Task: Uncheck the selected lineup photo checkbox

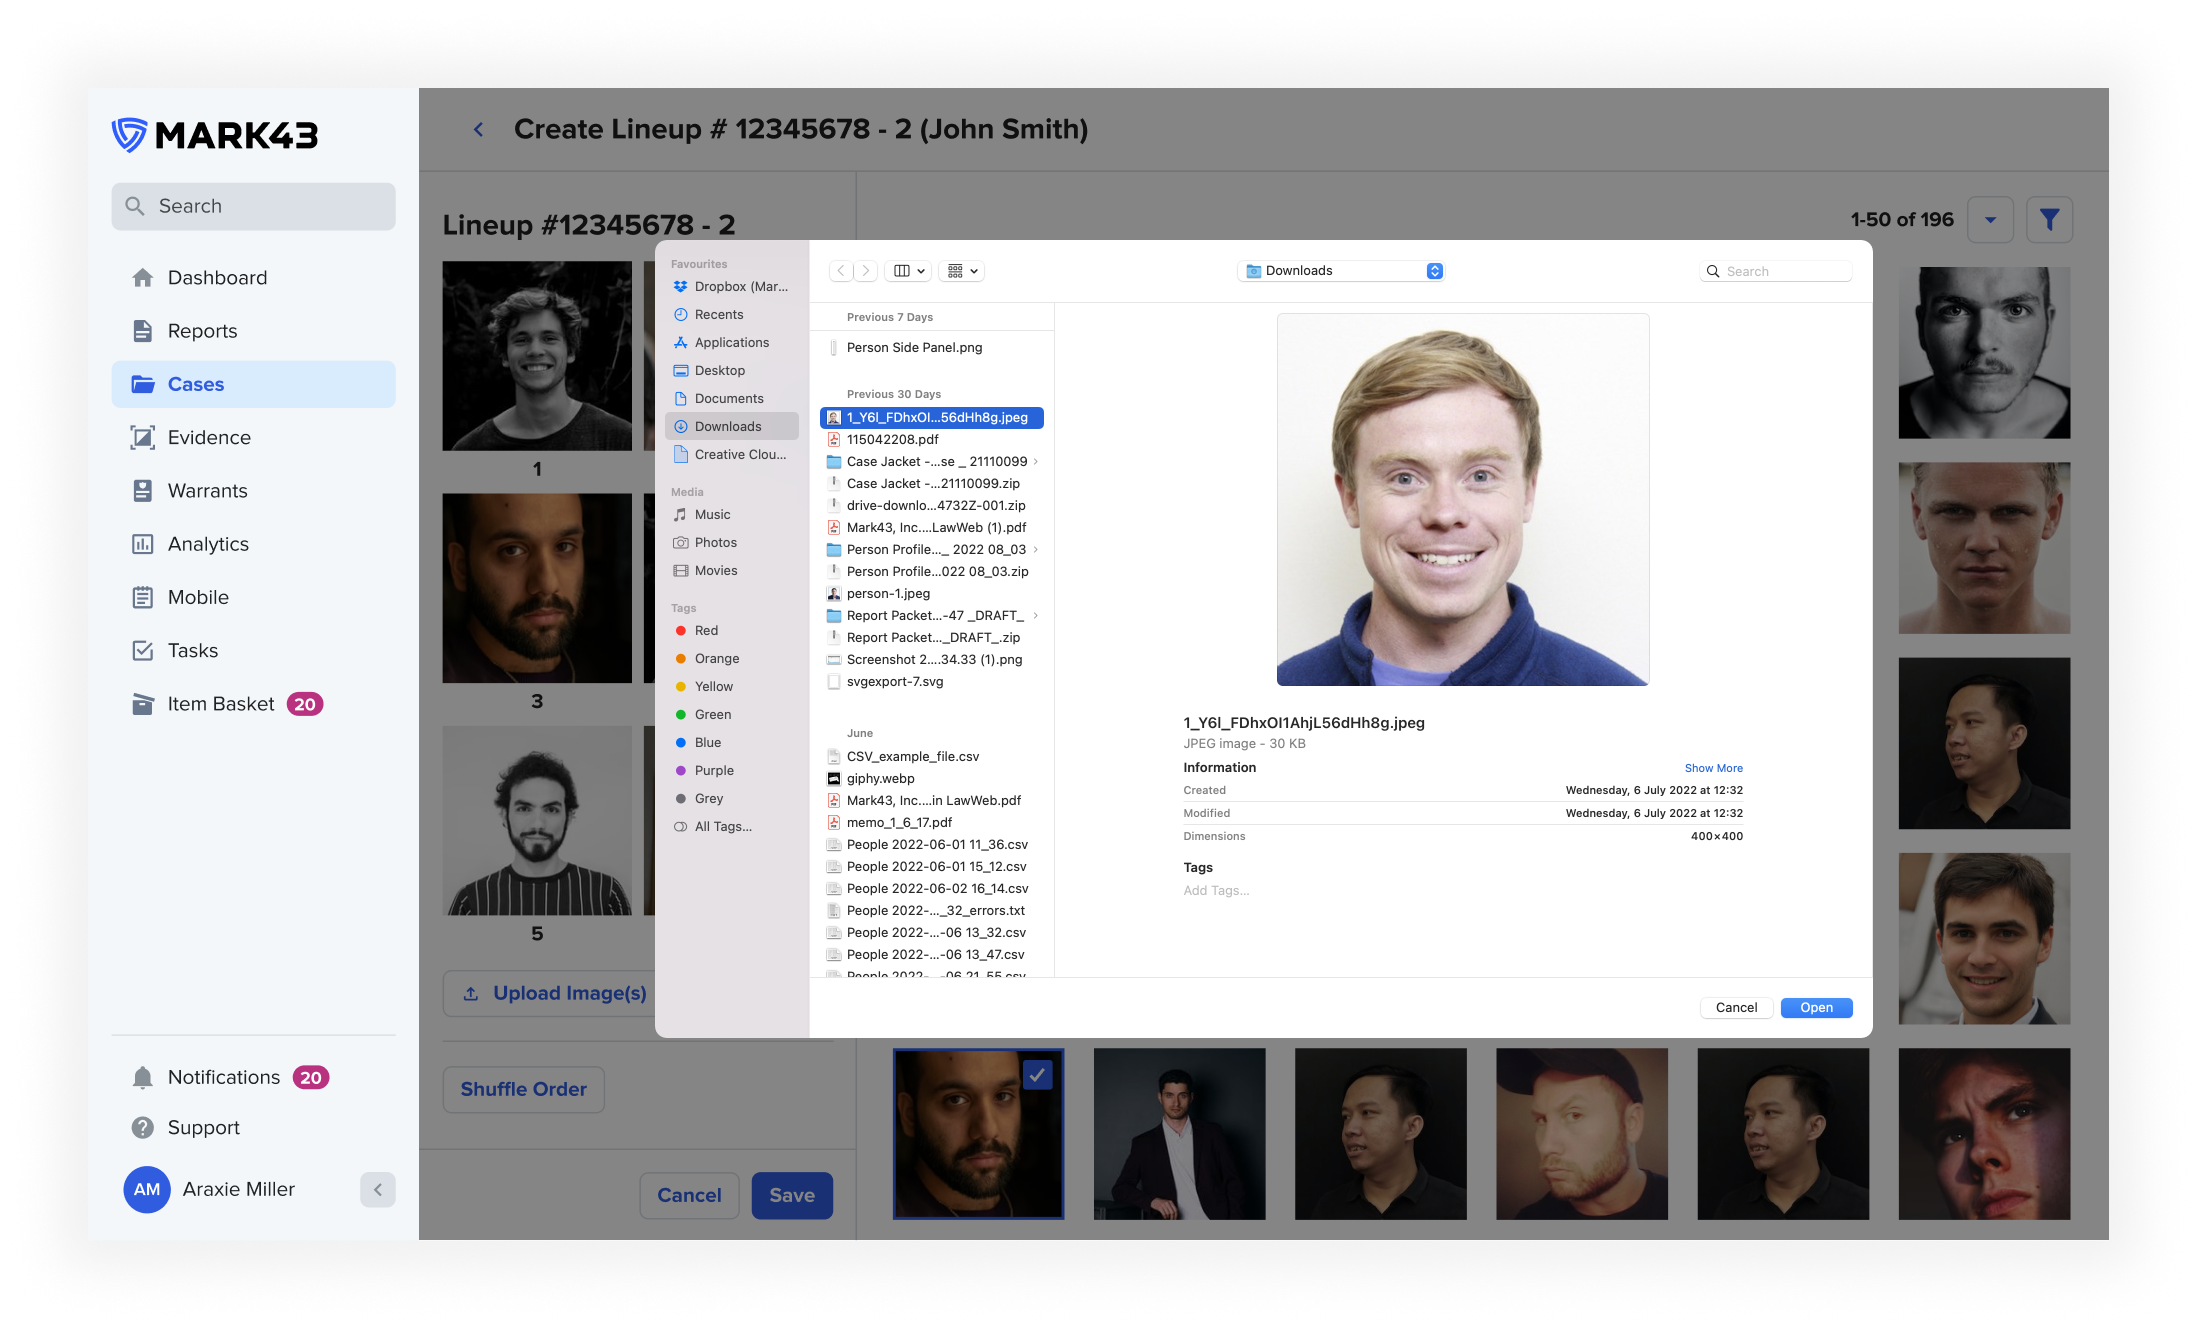Action: point(1038,1075)
